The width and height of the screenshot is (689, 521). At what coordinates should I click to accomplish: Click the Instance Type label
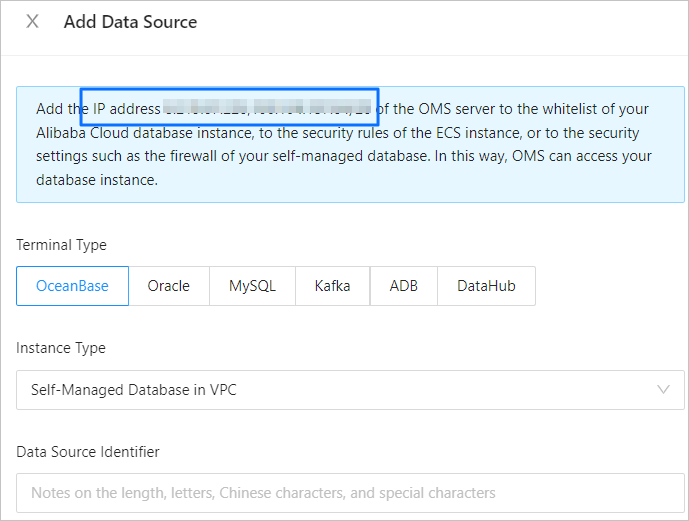(61, 348)
